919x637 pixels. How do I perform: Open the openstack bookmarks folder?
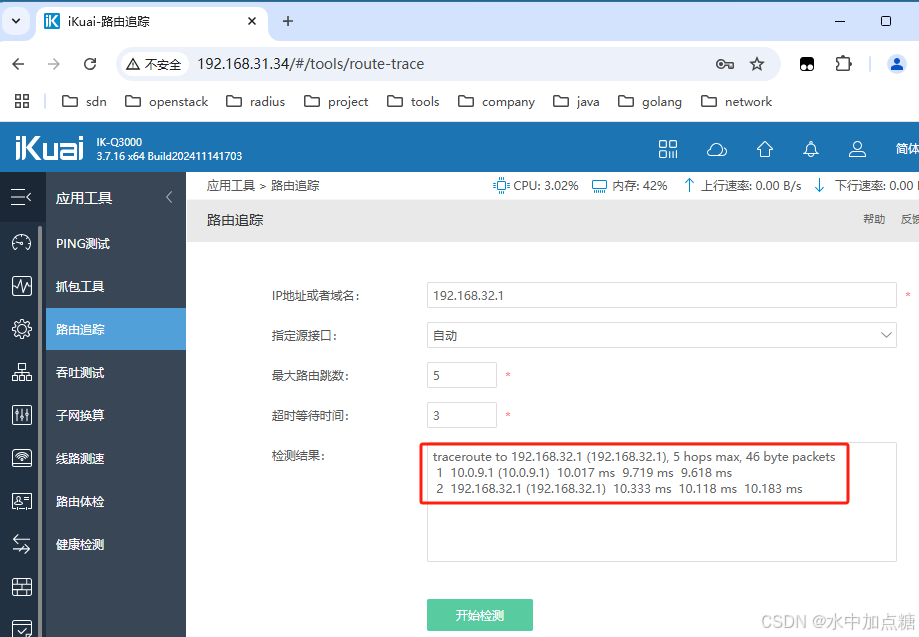click(166, 101)
